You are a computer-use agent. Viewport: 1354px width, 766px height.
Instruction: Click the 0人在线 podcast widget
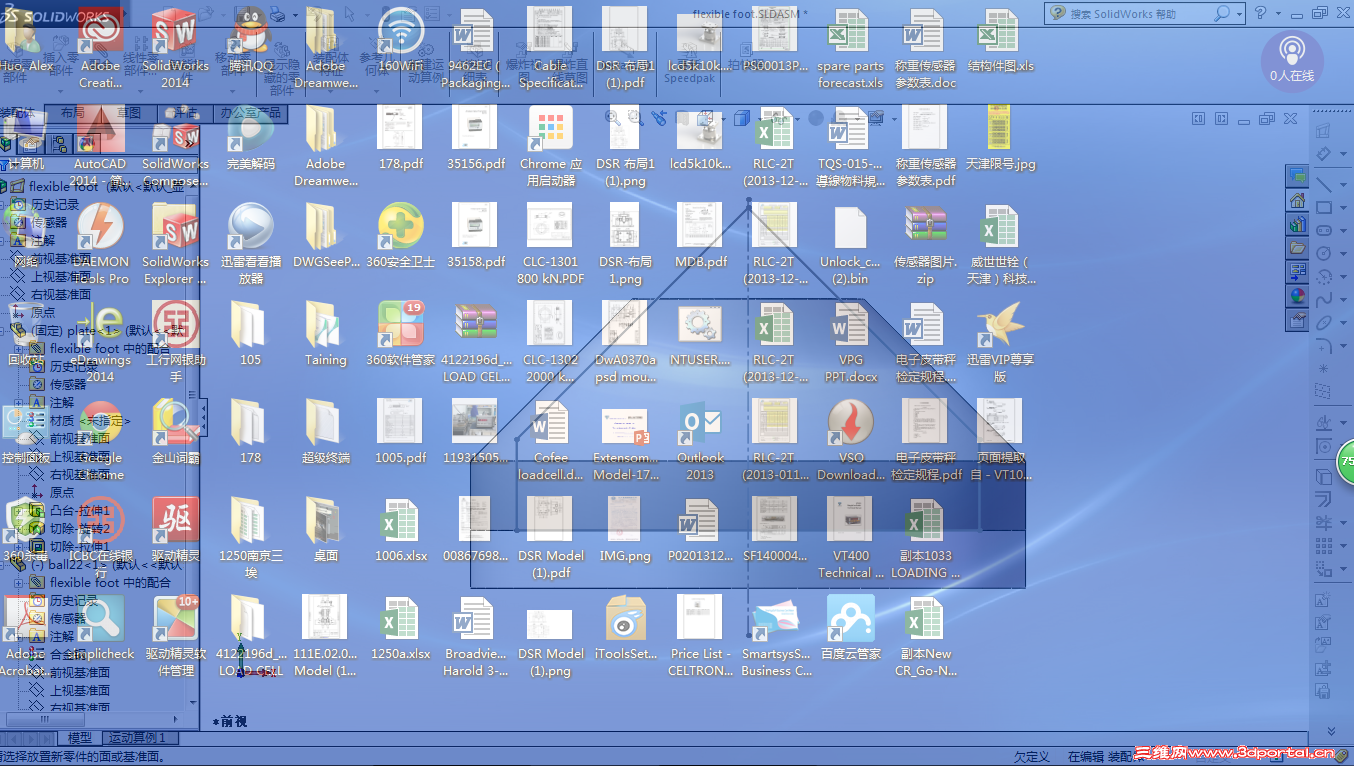click(x=1292, y=61)
